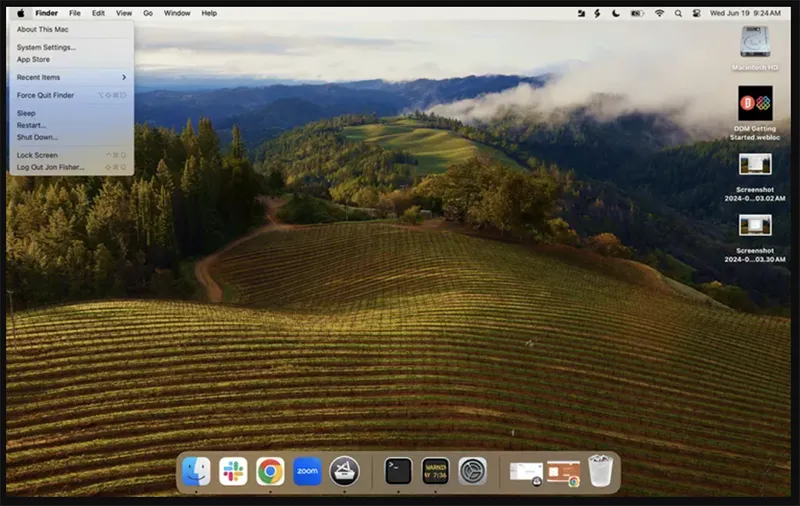Click the Wi-Fi status icon
The width and height of the screenshot is (800, 506).
click(659, 13)
